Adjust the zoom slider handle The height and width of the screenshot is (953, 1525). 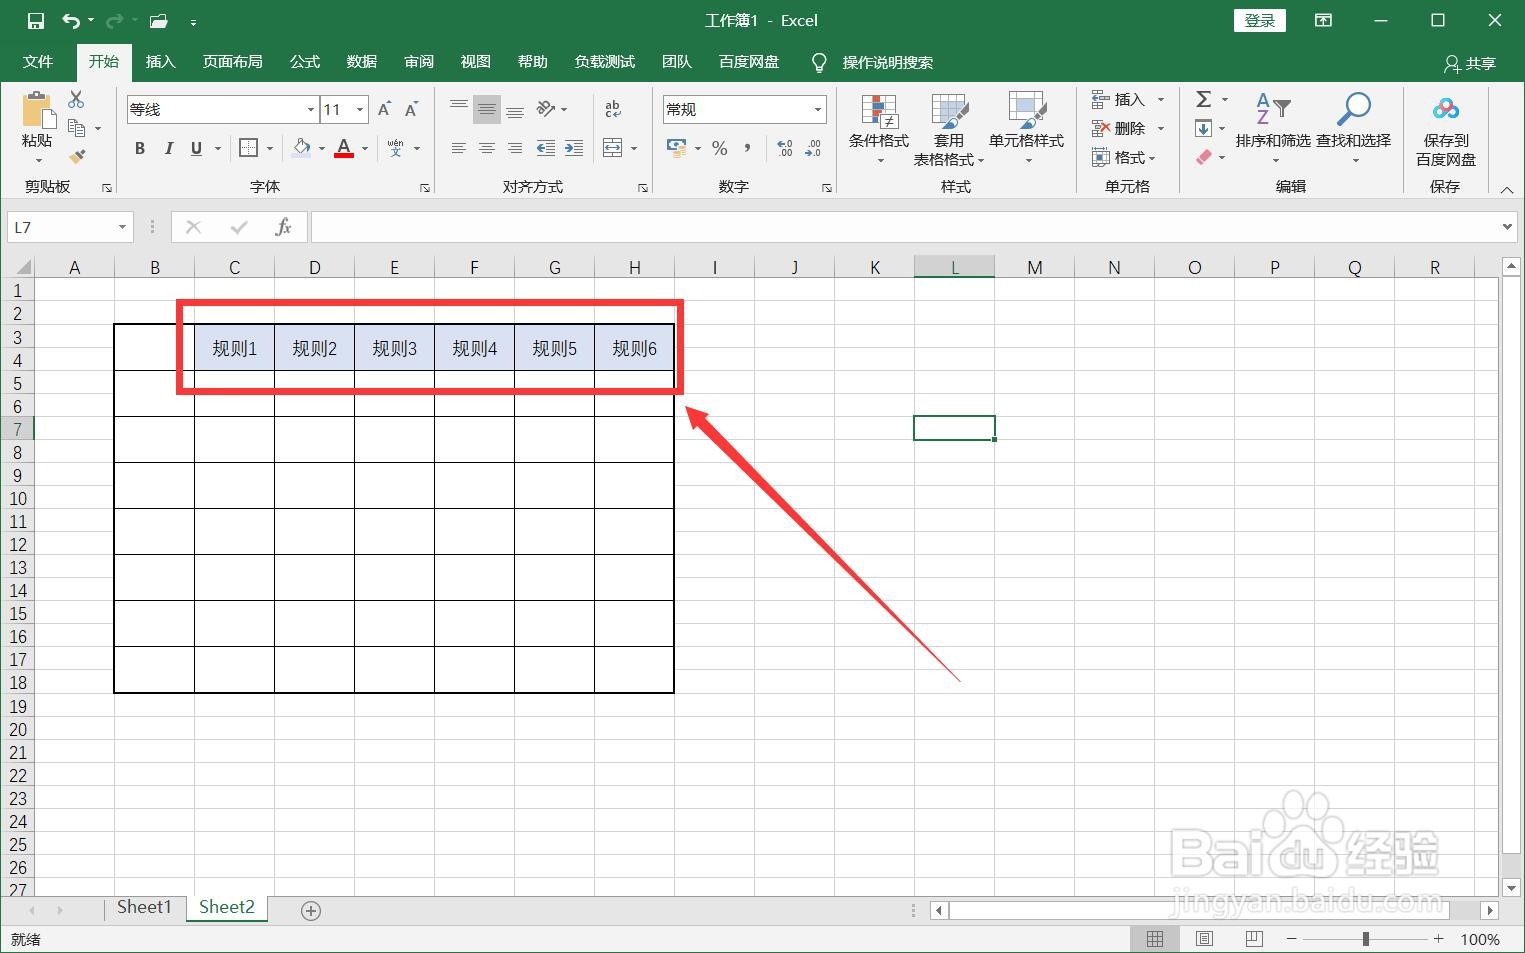[1365, 939]
